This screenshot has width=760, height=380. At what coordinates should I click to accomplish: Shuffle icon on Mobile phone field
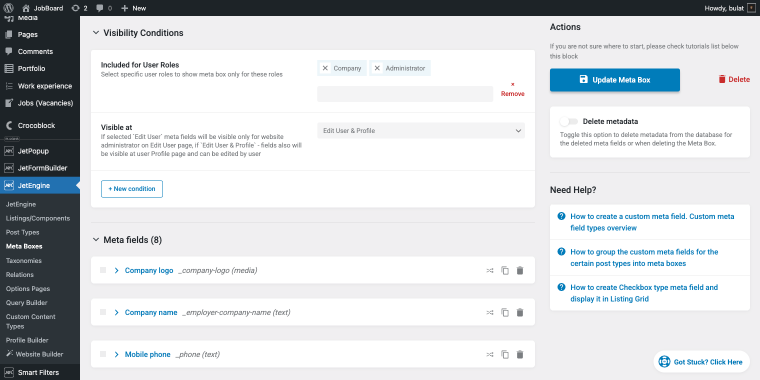click(x=490, y=355)
